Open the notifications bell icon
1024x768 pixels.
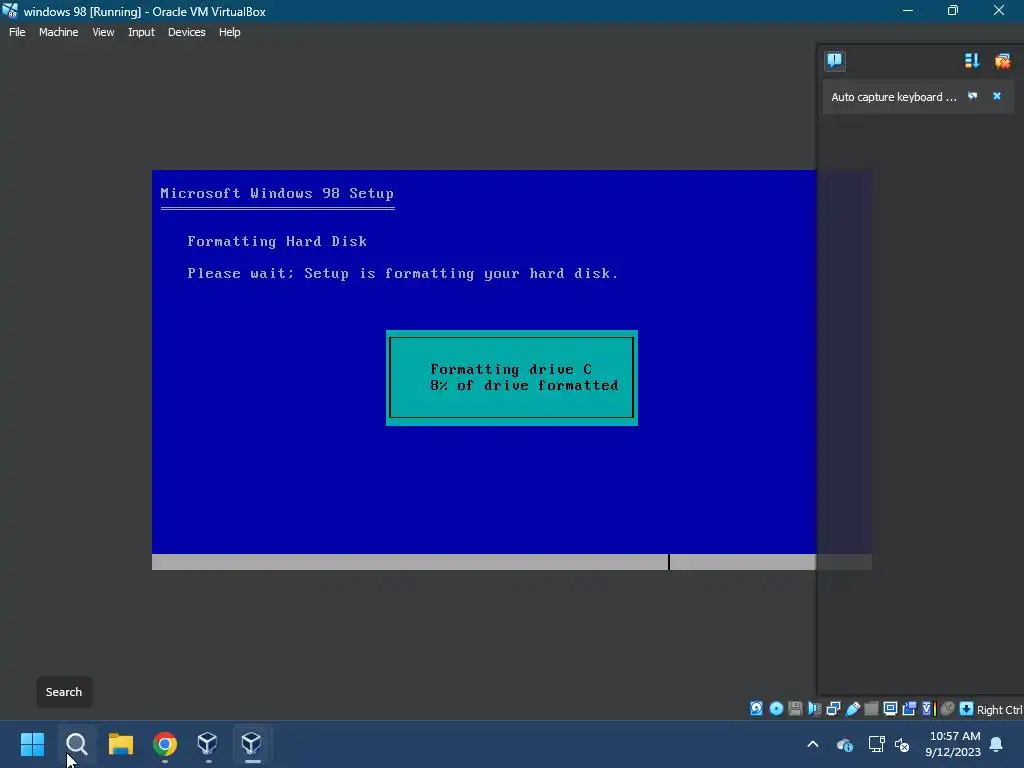click(x=997, y=744)
